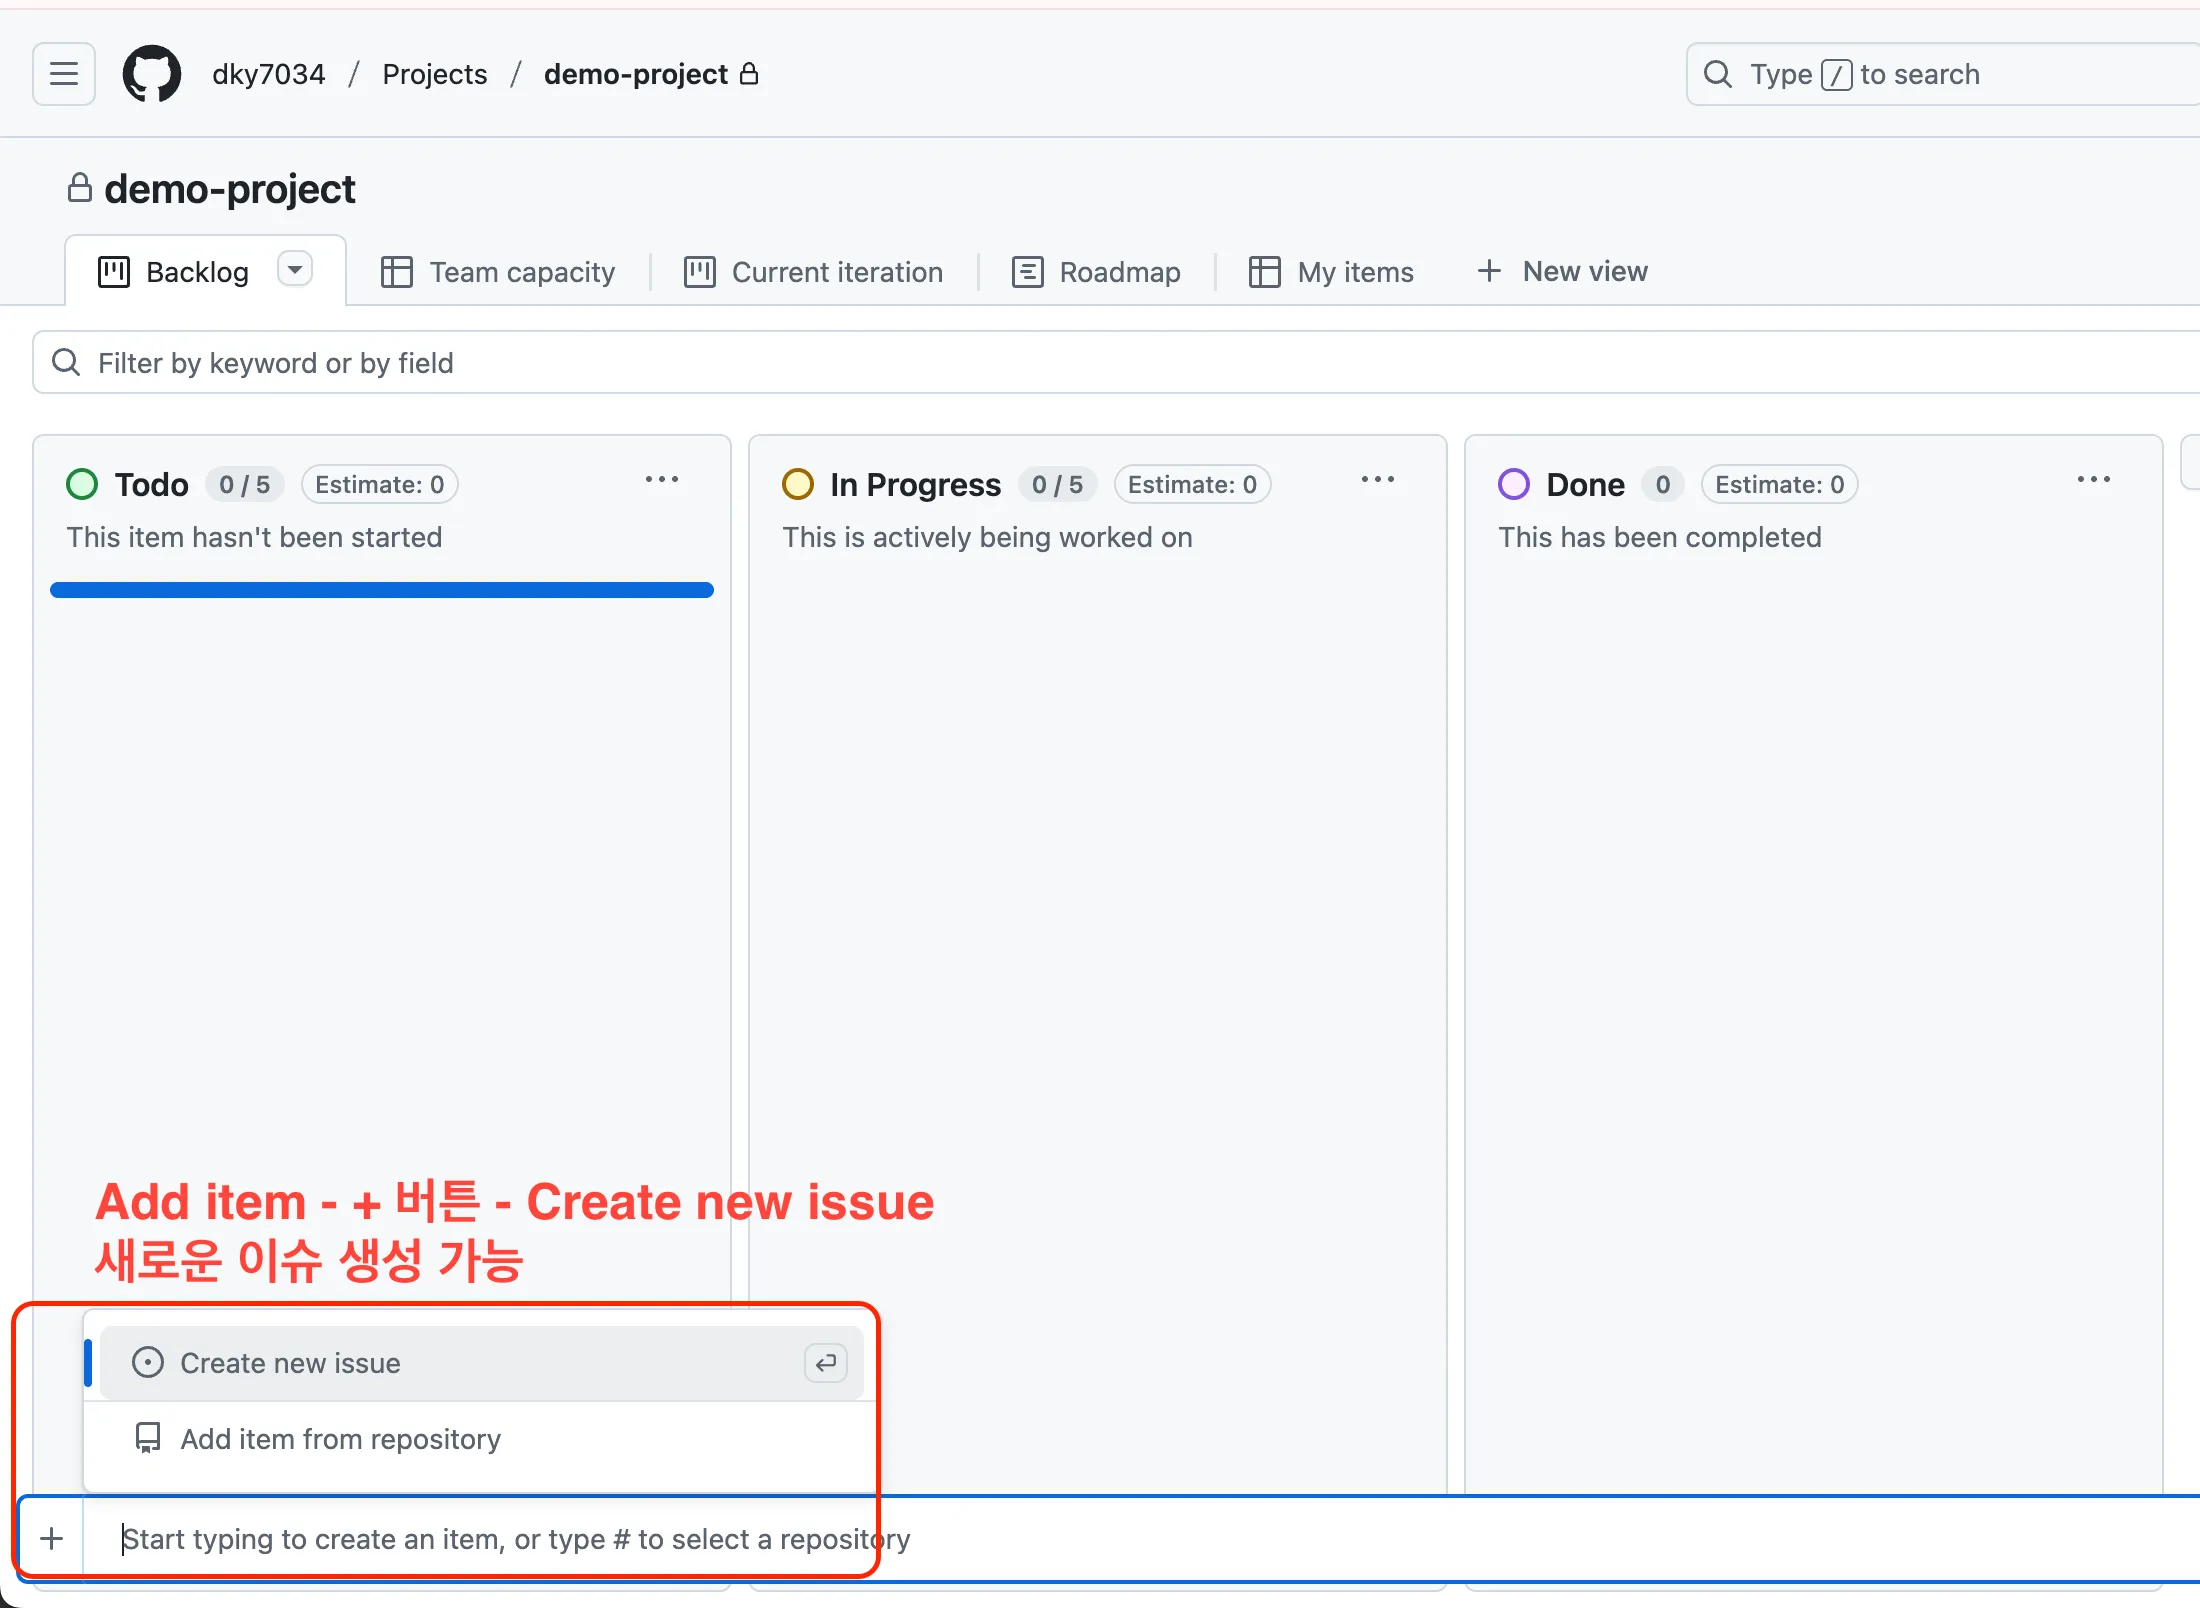
Task: Go to the Projects breadcrumb link
Action: (435, 74)
